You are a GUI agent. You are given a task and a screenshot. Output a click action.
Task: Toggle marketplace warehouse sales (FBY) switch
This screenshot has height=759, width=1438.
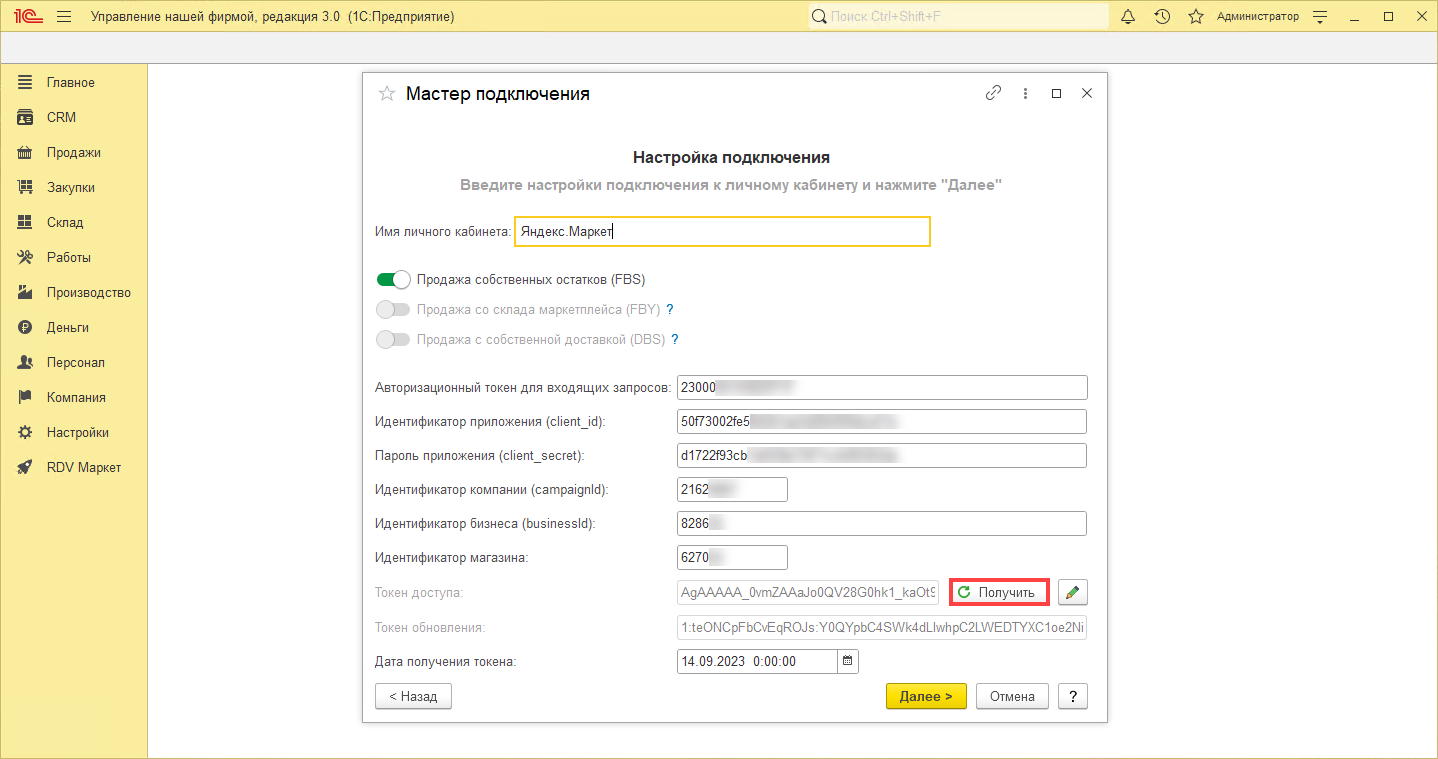pyautogui.click(x=393, y=310)
